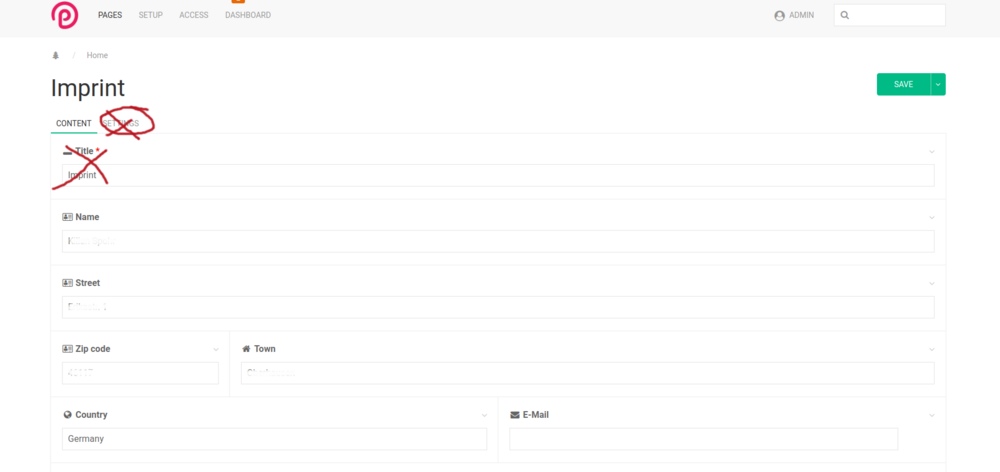Screen dimensions: 1000x472
Task: Open the Setup menu
Action: tap(151, 15)
